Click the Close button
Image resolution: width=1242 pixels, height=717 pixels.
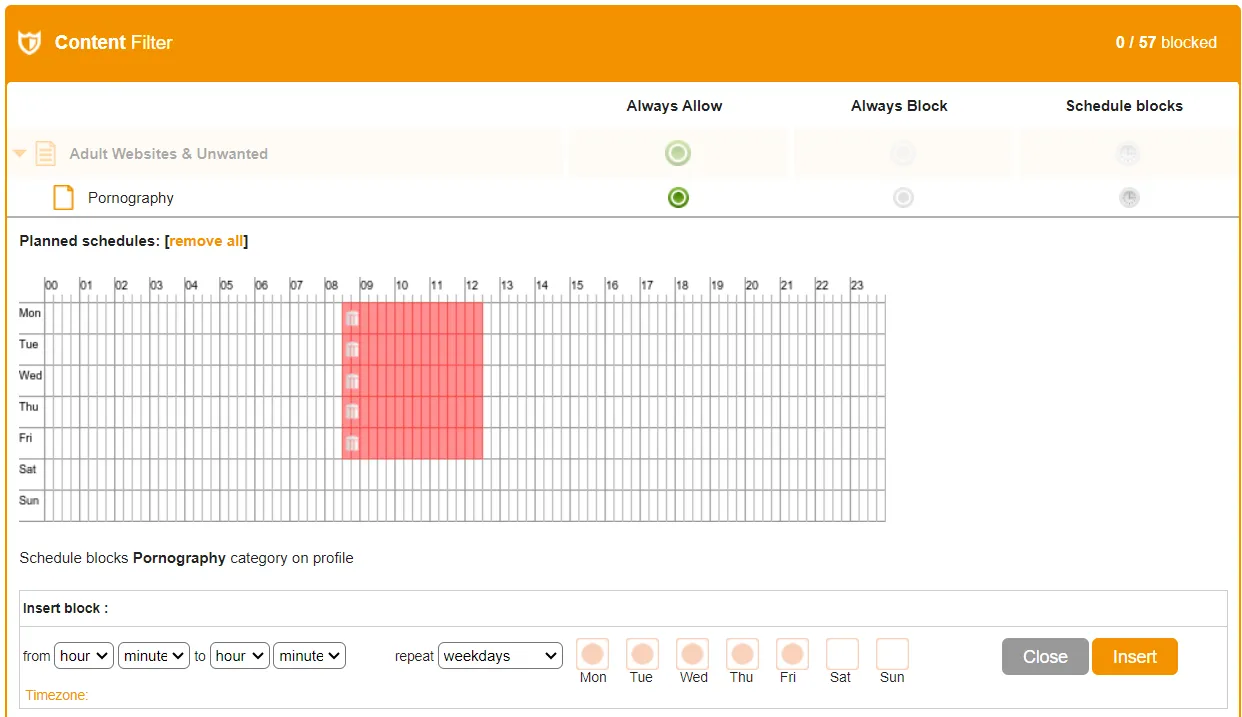pos(1045,656)
